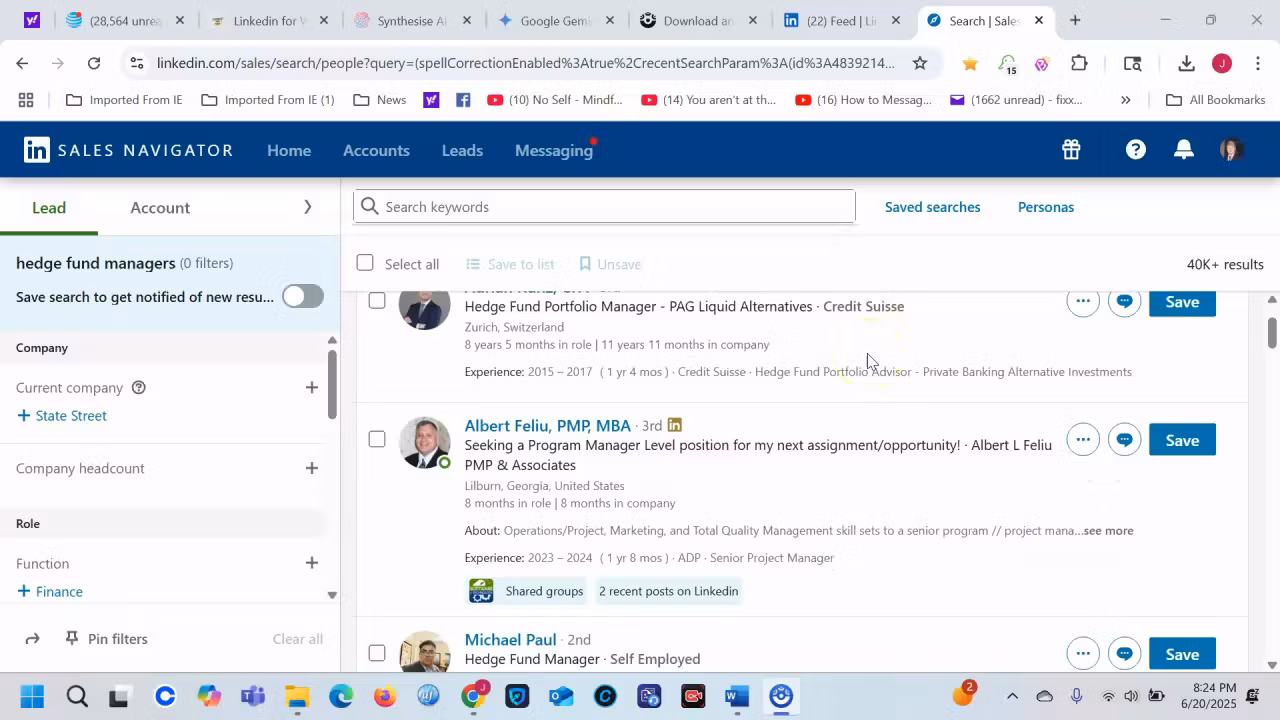Viewport: 1280px width, 720px height.
Task: Expand the Current company filter
Action: (x=311, y=387)
